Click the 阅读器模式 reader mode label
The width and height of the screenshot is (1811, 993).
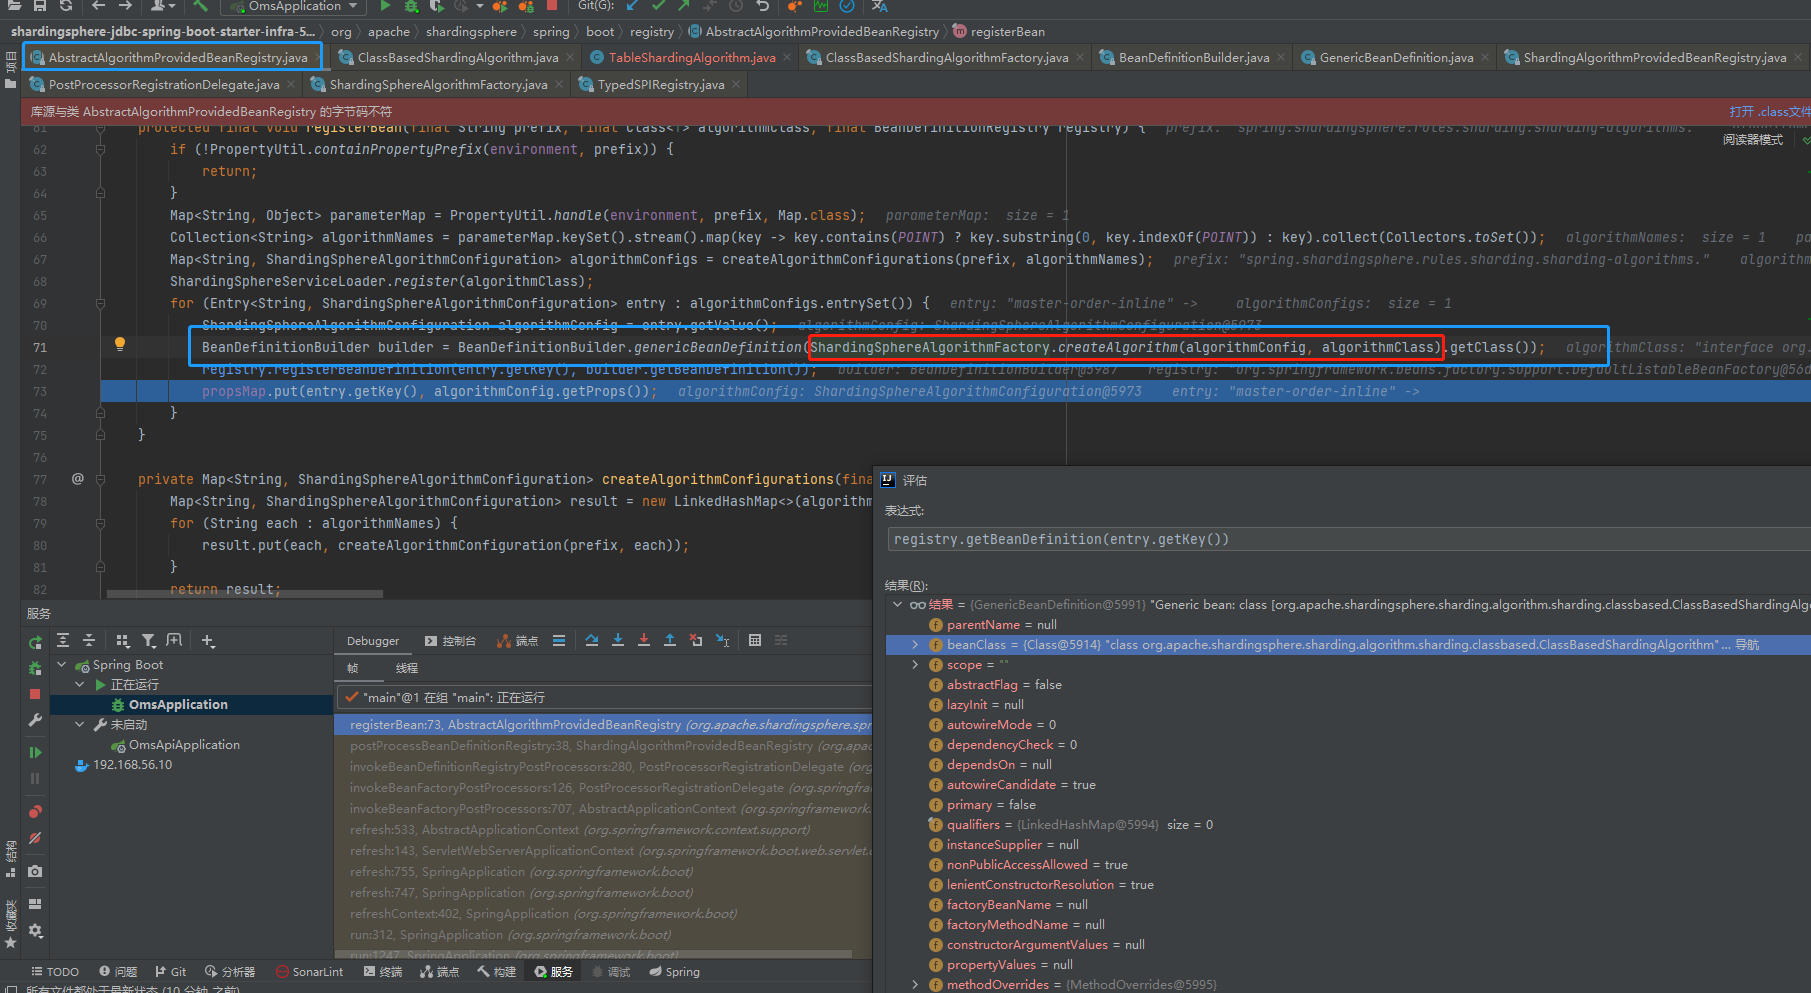(1752, 139)
